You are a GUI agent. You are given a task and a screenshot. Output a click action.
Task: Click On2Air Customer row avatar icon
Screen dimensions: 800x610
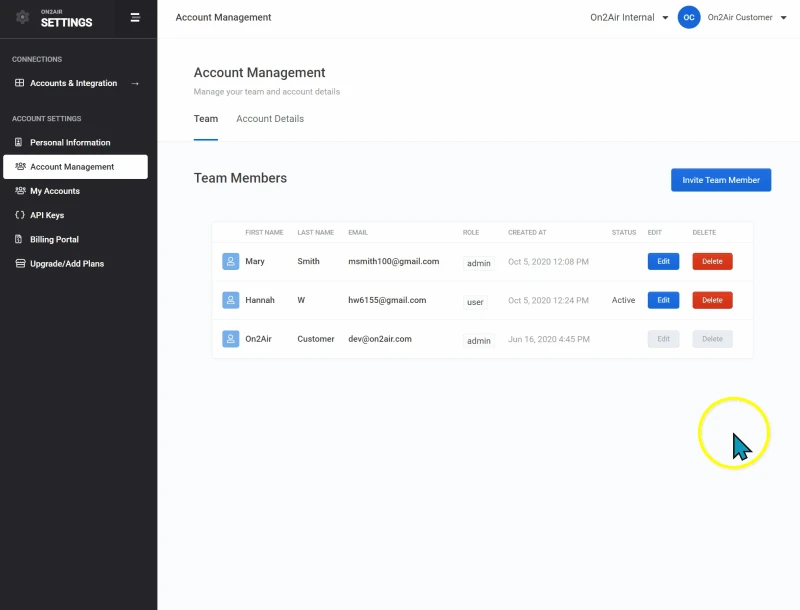231,339
